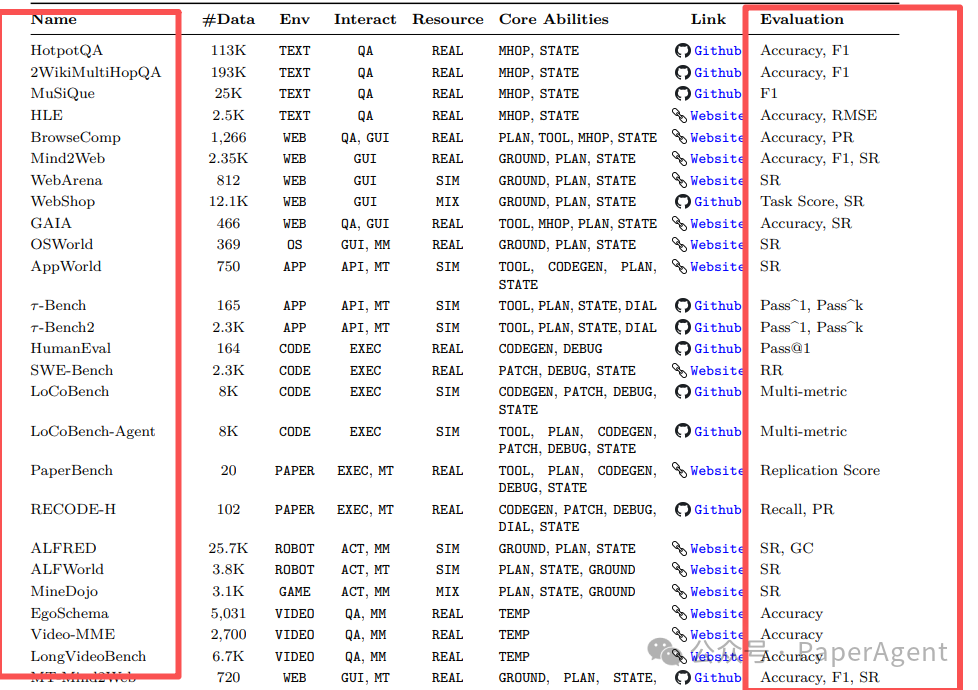978x690 pixels.
Task: Click the '5,031' data count cell
Action: click(228, 614)
